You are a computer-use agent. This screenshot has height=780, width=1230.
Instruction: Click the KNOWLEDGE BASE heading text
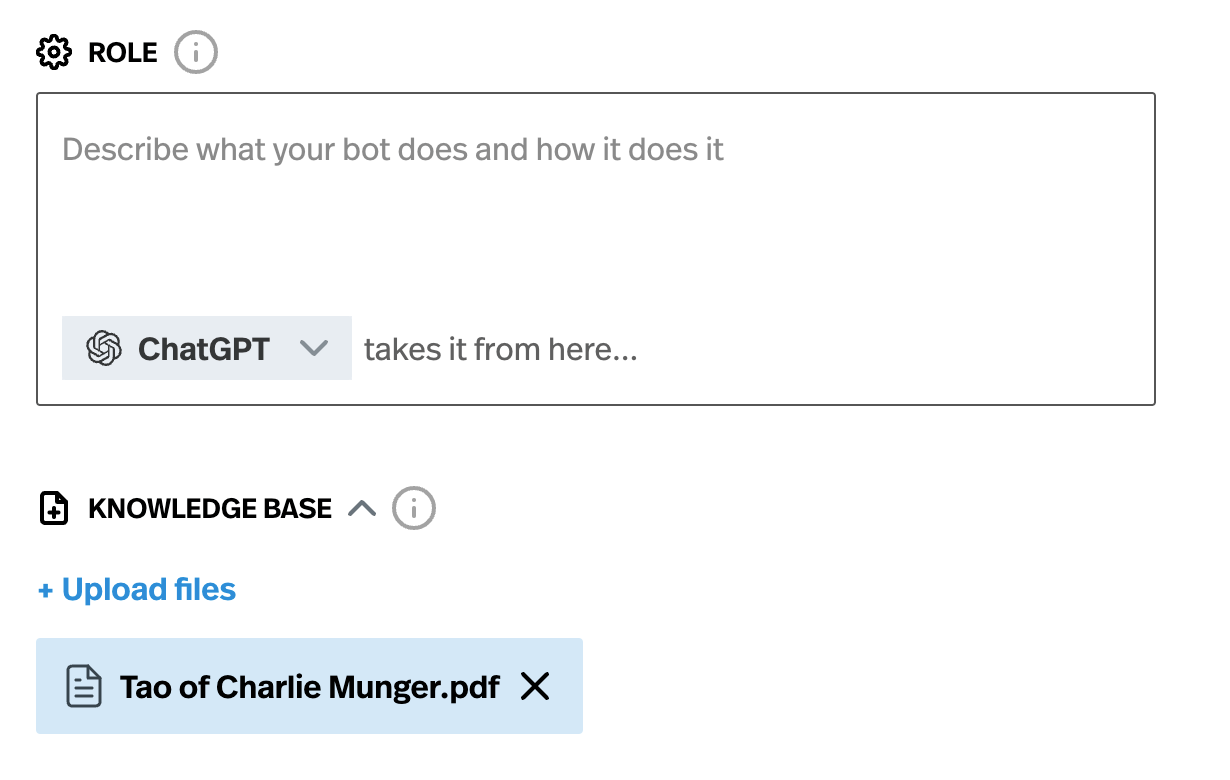tap(210, 509)
